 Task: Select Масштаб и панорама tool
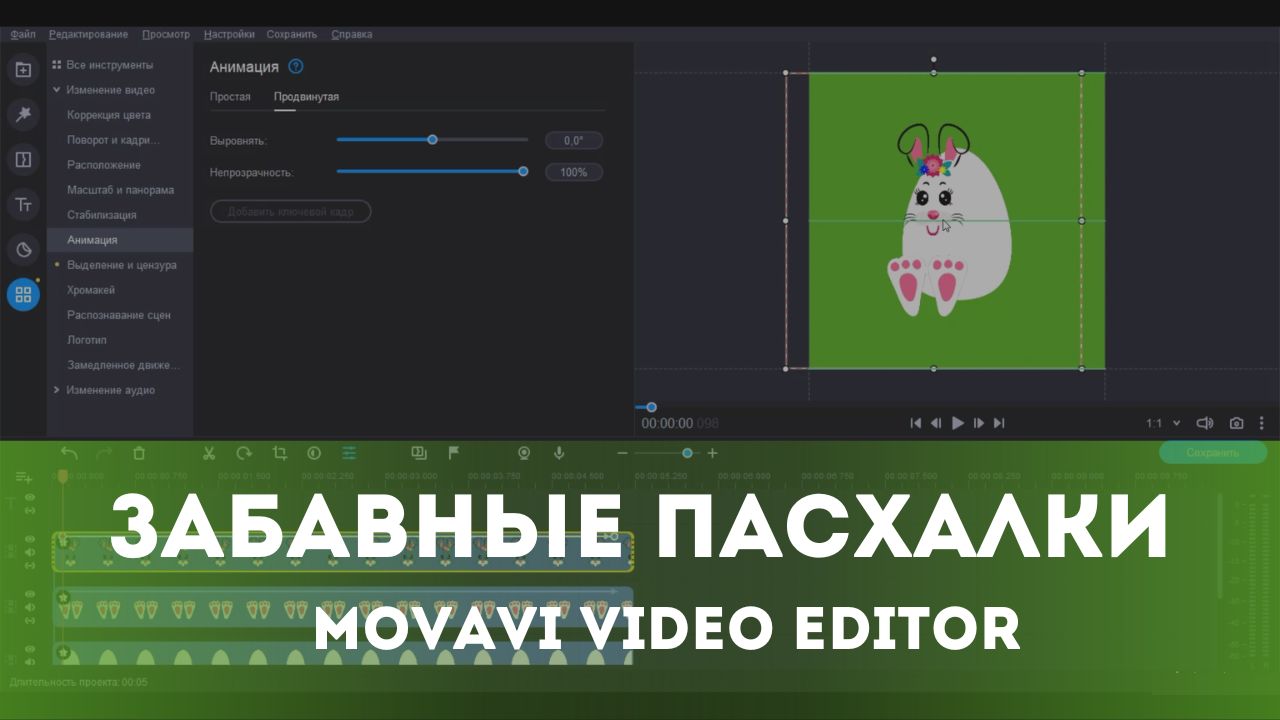(120, 190)
